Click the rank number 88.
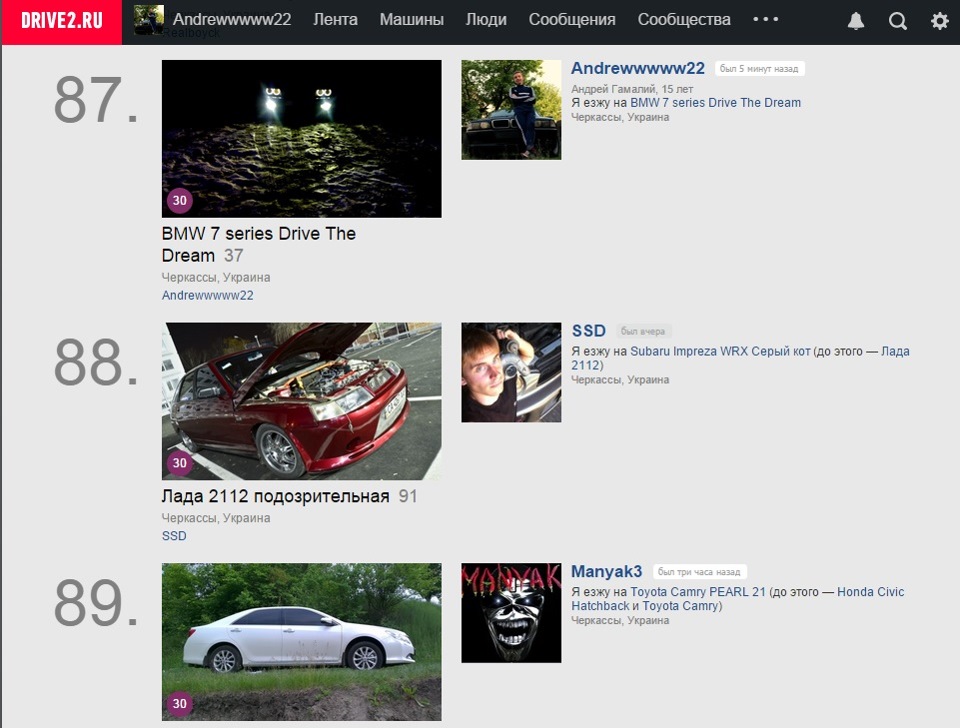Image resolution: width=960 pixels, height=728 pixels. (96, 362)
